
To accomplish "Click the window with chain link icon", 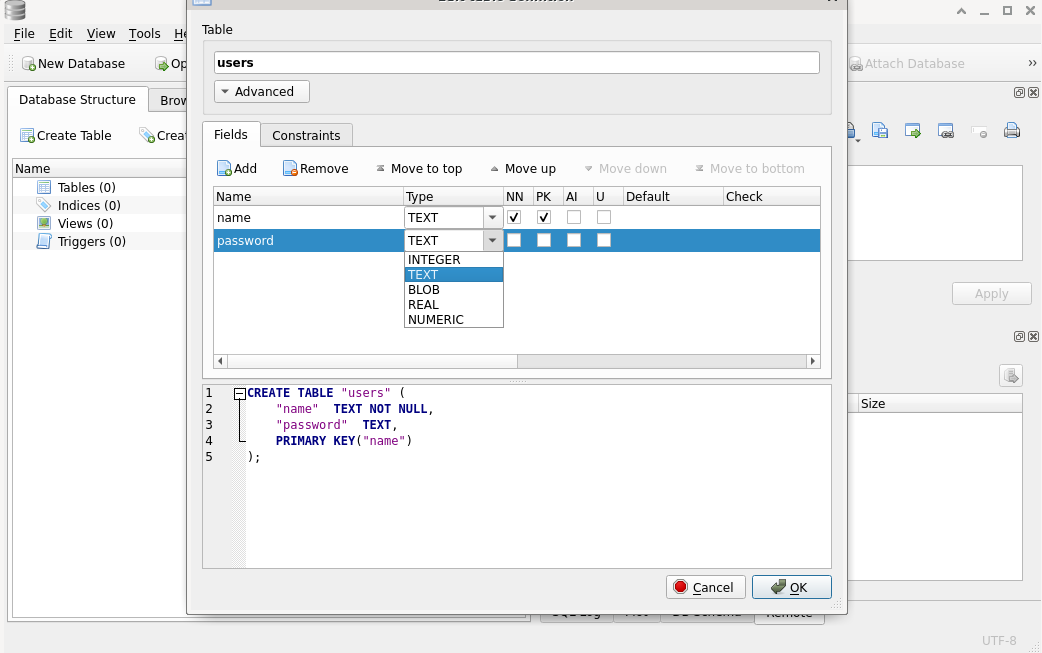I will pos(946,130).
